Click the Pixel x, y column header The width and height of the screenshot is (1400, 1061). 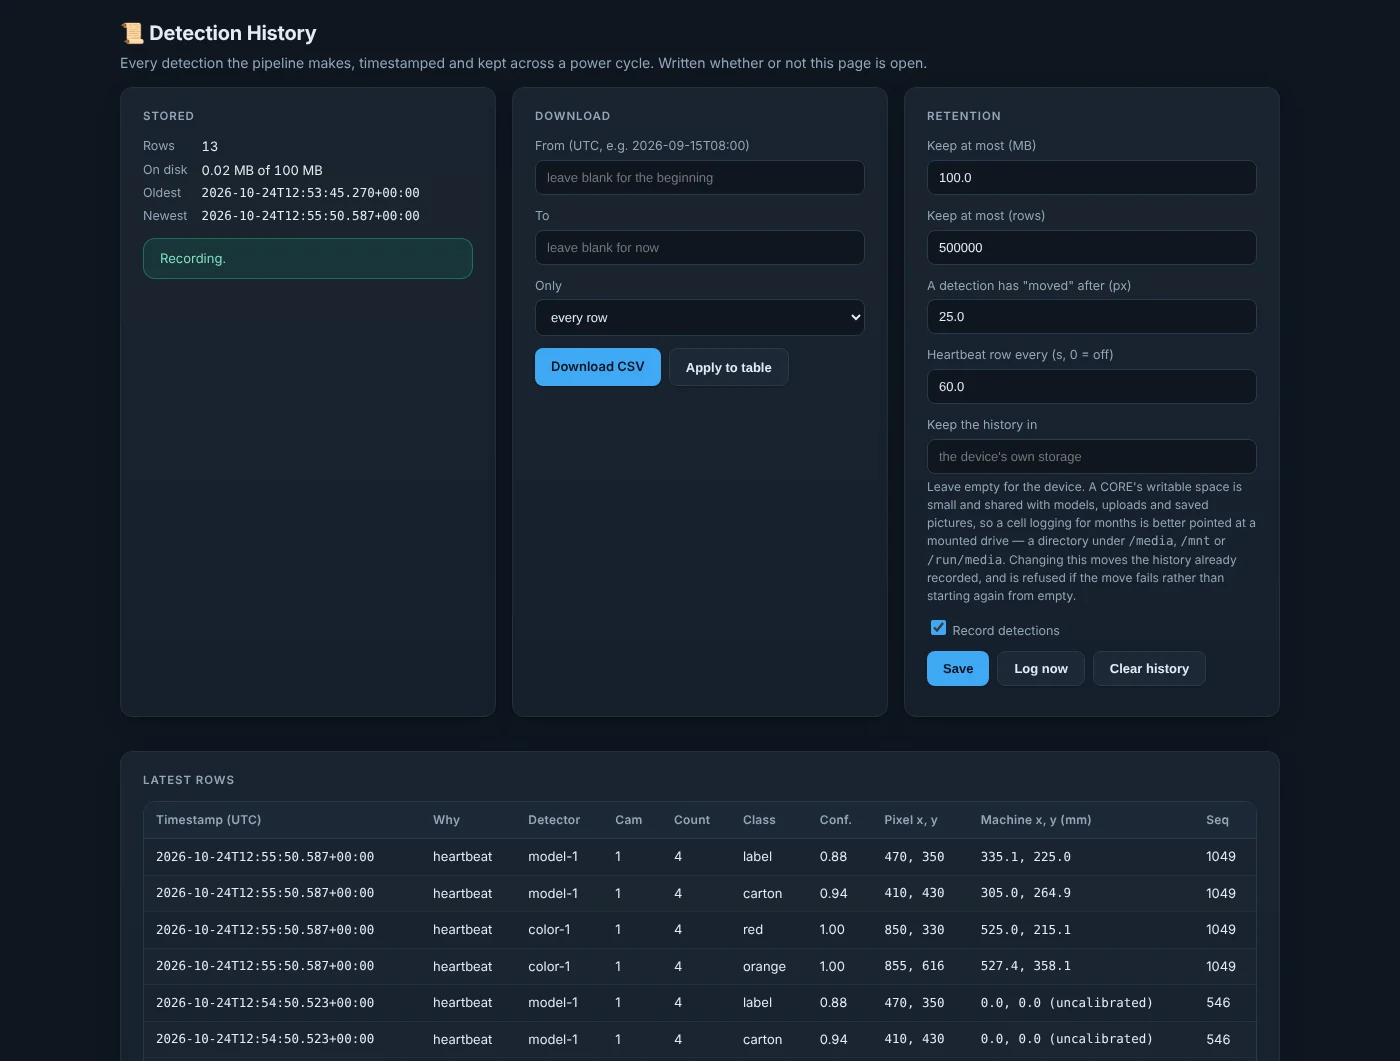pyautogui.click(x=911, y=820)
